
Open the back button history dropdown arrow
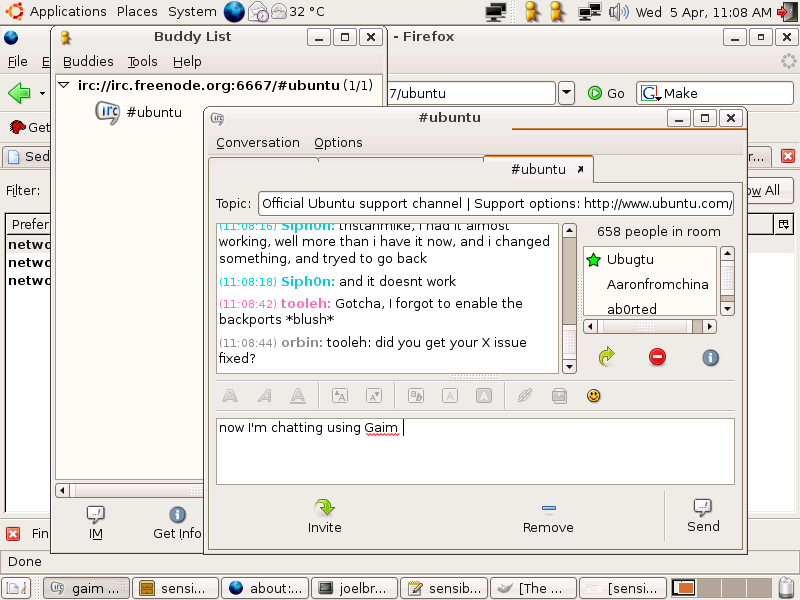click(42, 94)
